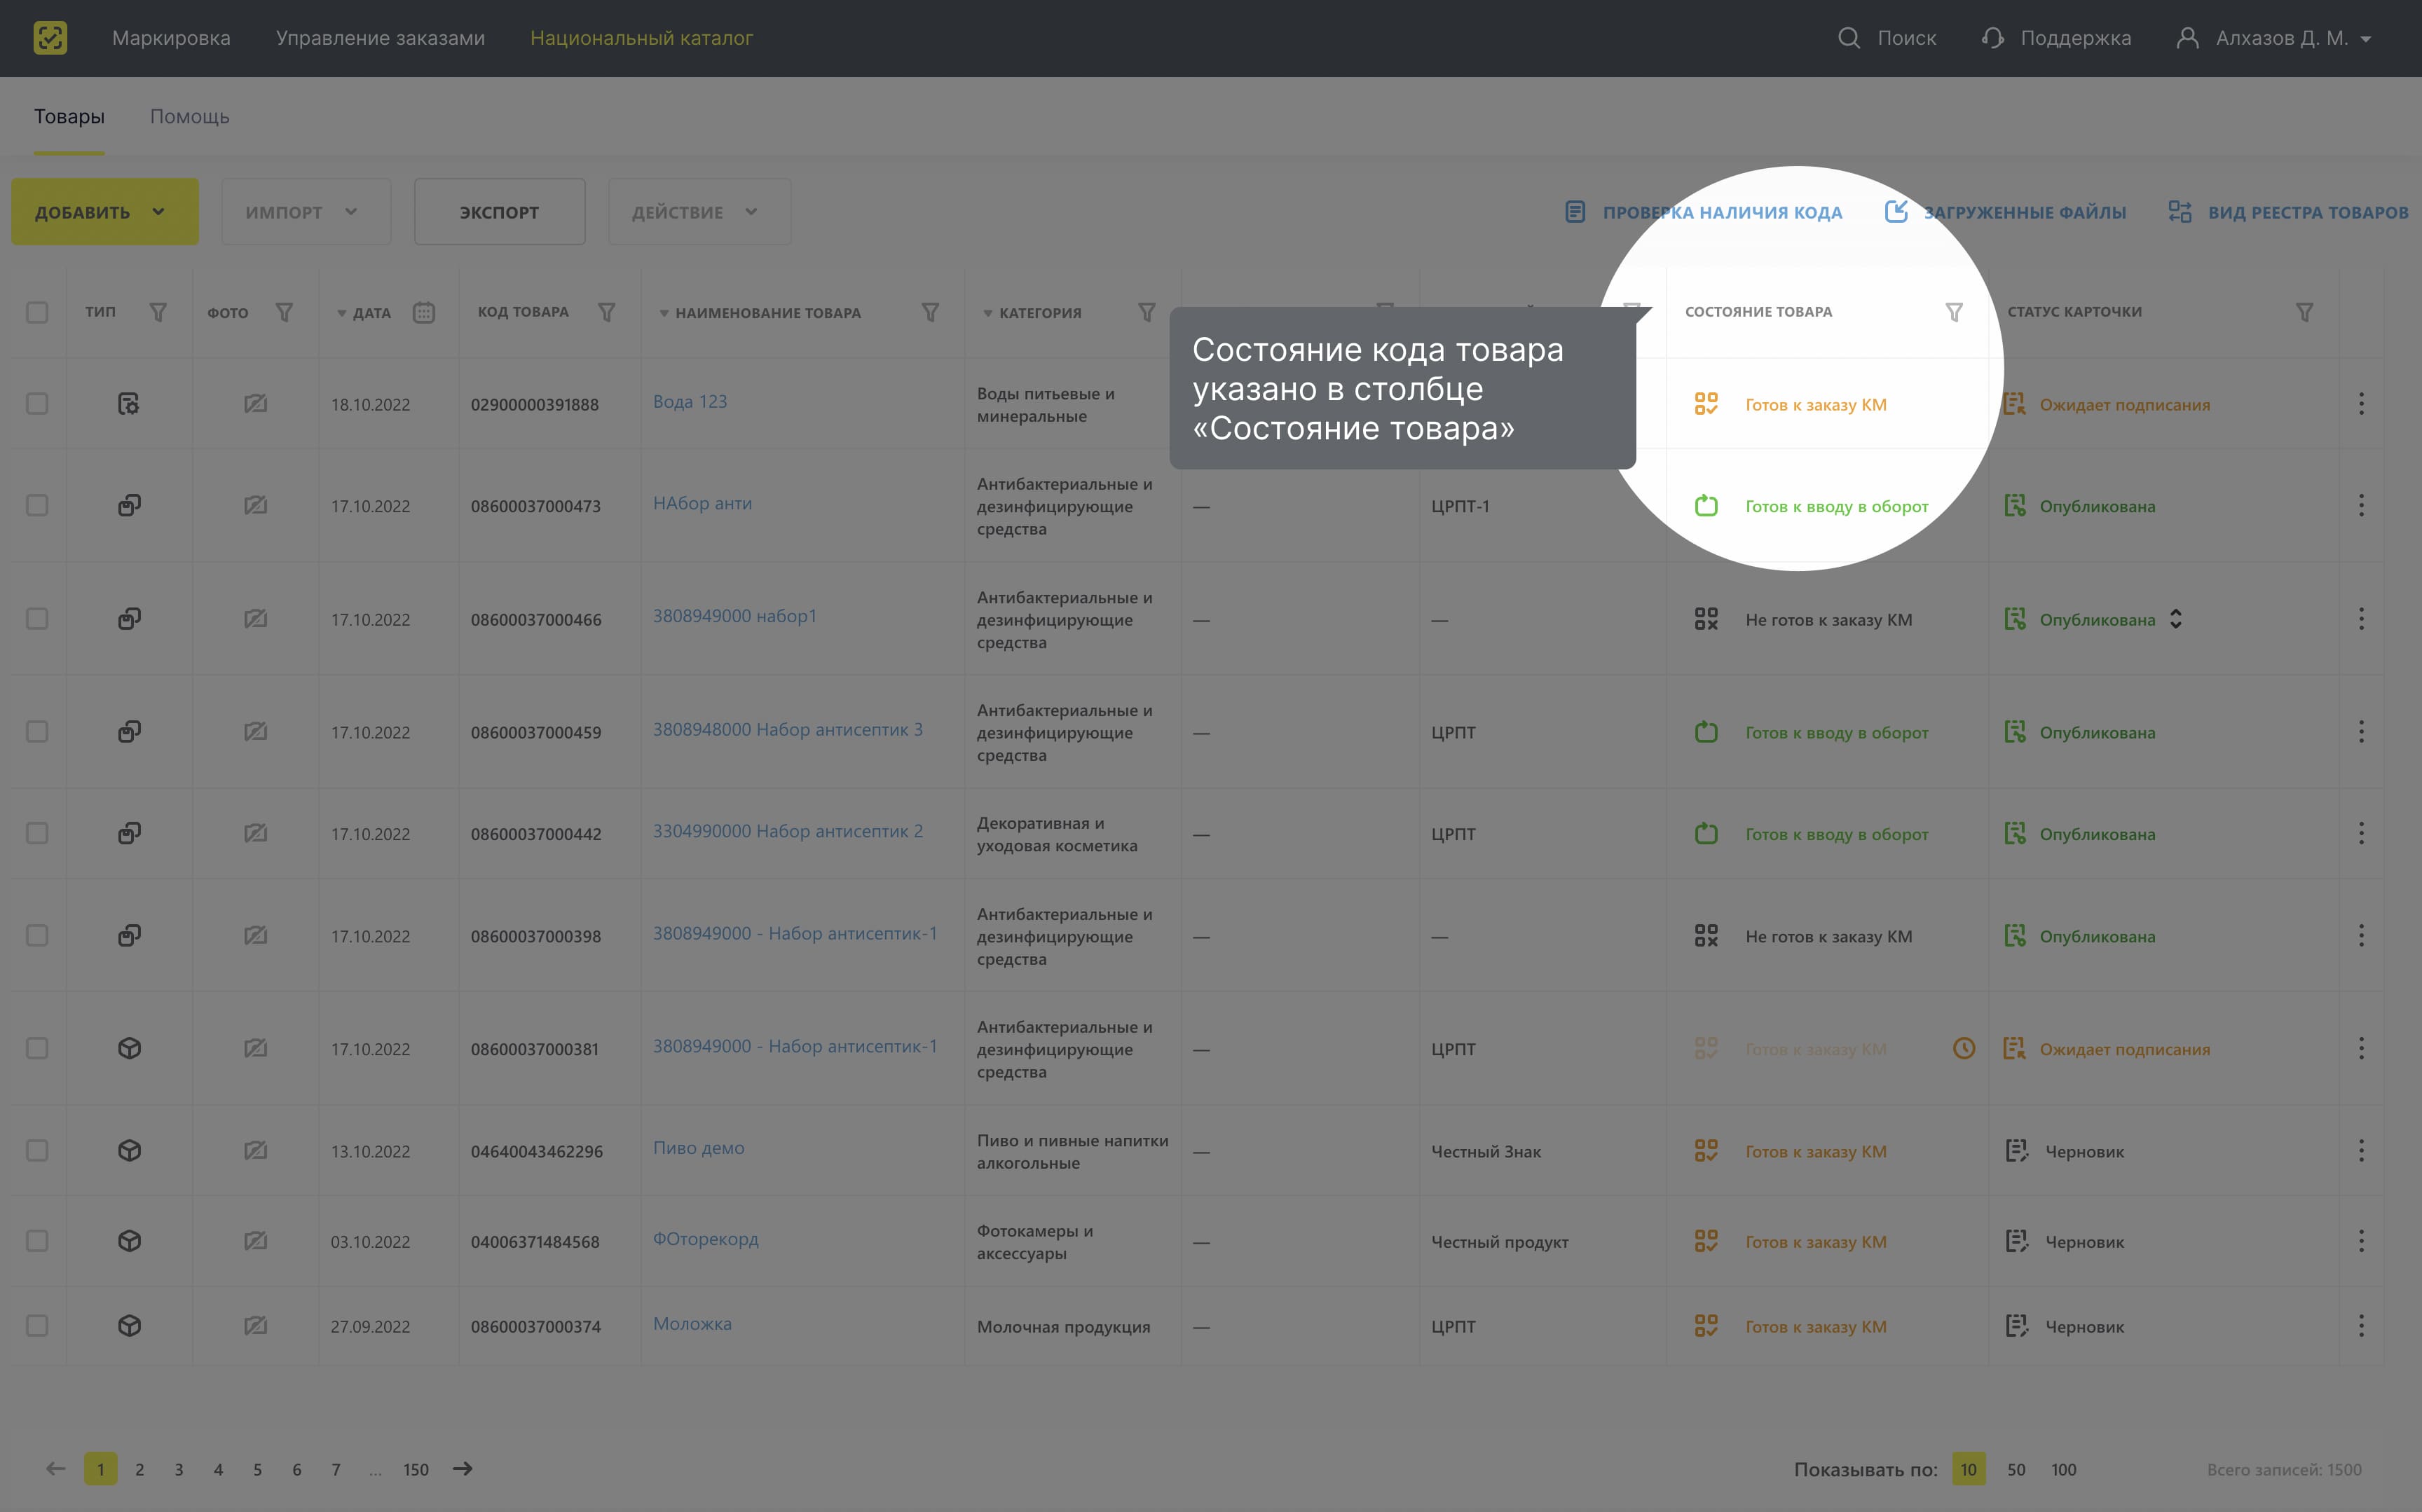Filter the Статус карточки column
This screenshot has width=2422, height=1512.
tap(2304, 312)
